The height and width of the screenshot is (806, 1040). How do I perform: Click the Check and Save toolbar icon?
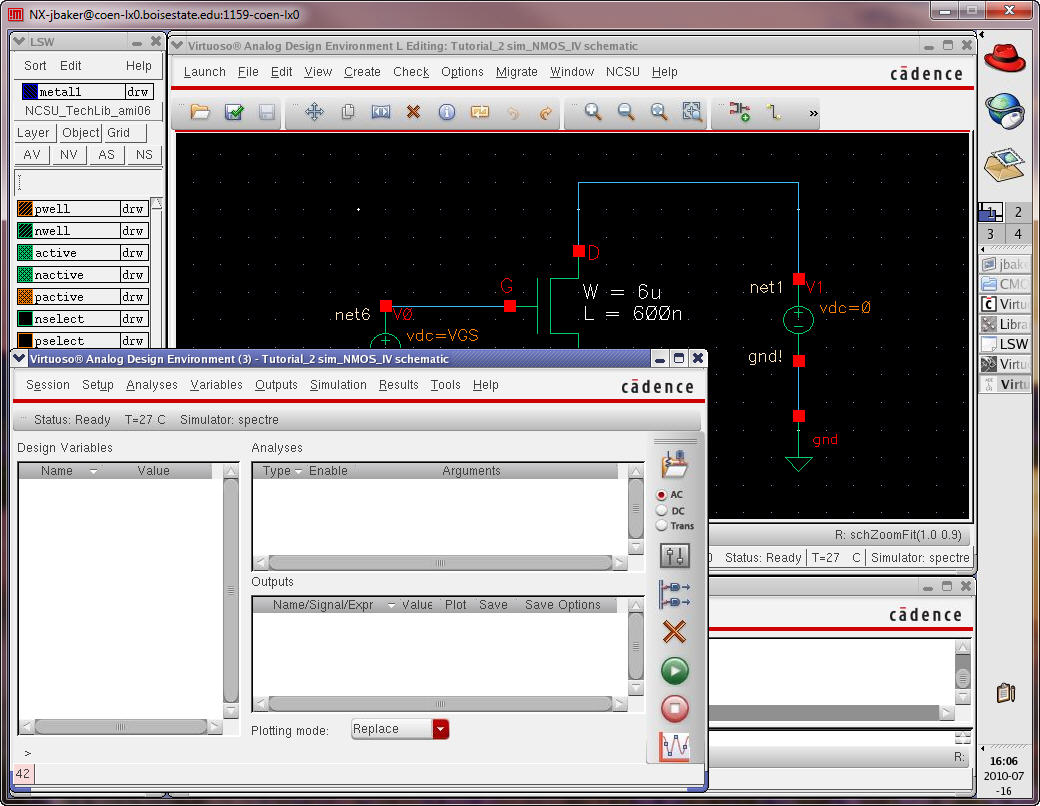[234, 113]
